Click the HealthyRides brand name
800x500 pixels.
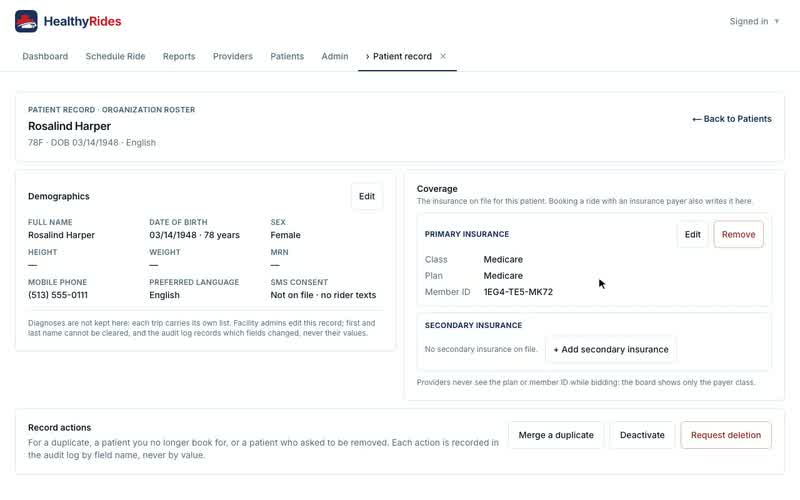pos(82,21)
